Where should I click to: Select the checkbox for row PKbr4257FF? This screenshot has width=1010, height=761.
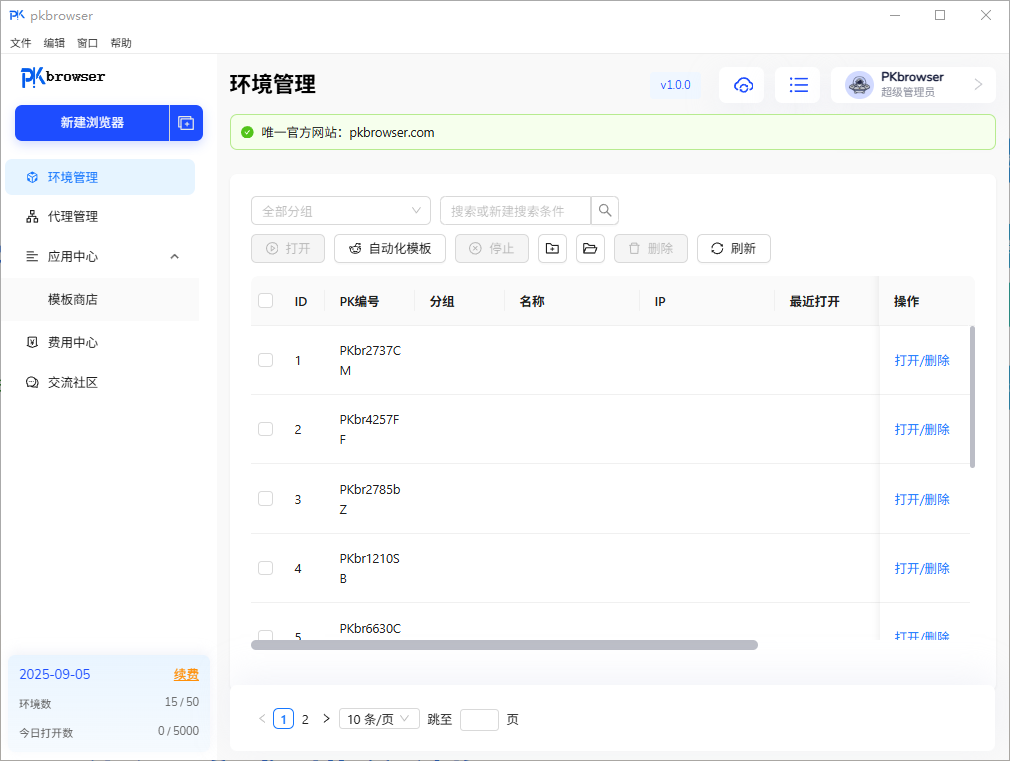pyautogui.click(x=265, y=429)
